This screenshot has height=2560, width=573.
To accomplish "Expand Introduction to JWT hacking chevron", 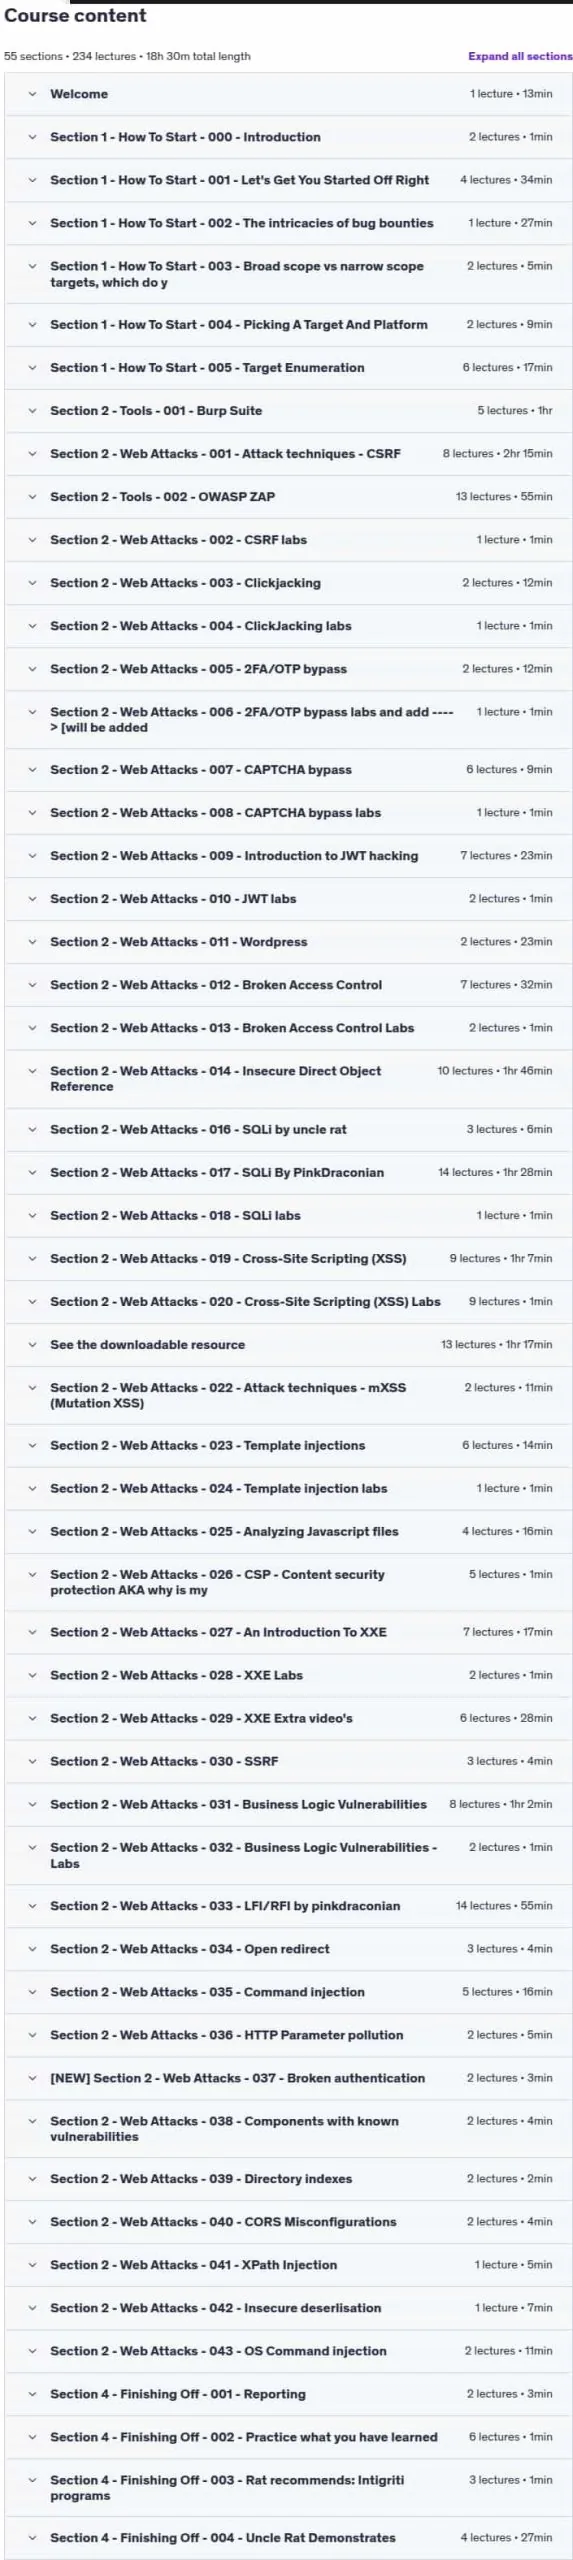I will point(32,856).
